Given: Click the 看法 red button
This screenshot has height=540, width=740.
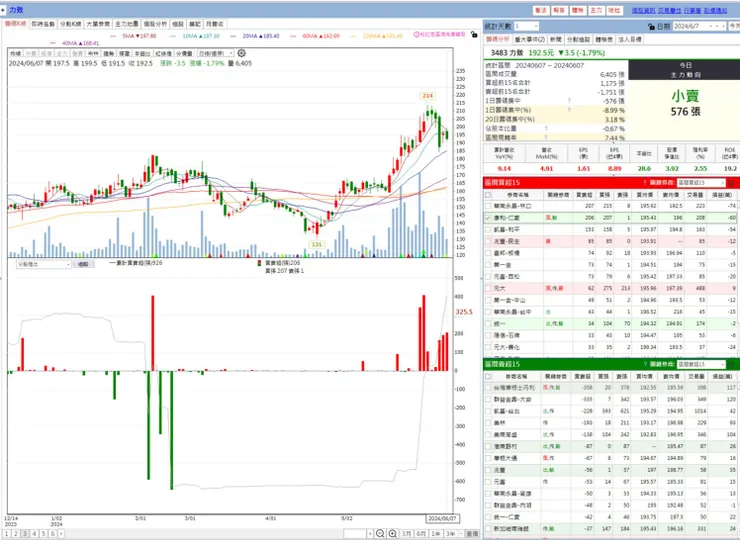Looking at the screenshot, I should click(541, 10).
